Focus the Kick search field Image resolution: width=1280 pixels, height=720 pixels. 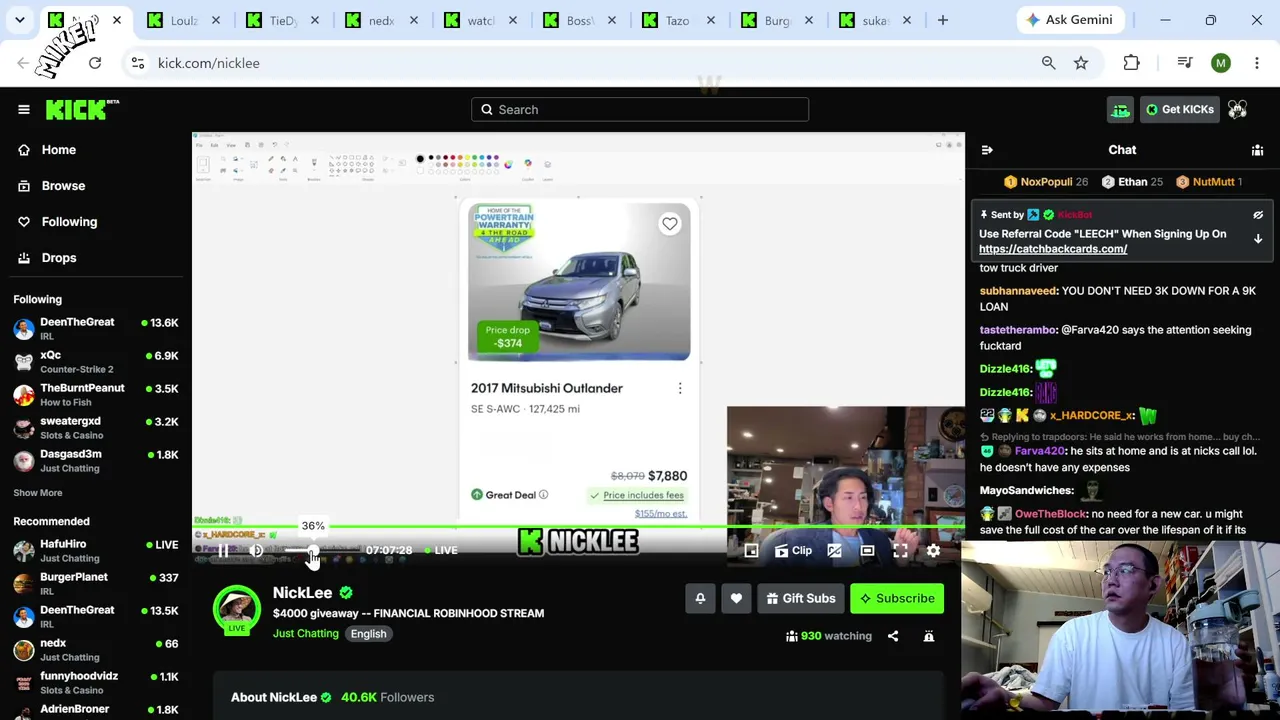tap(640, 110)
